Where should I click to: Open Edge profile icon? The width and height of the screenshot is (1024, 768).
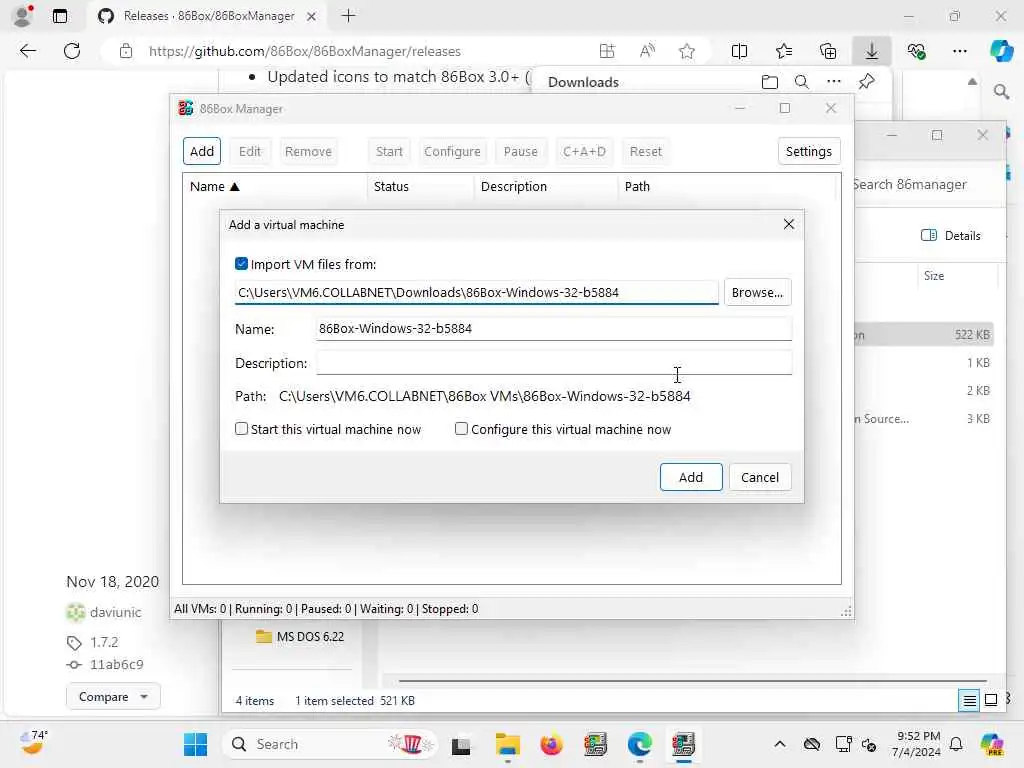pyautogui.click(x=22, y=16)
